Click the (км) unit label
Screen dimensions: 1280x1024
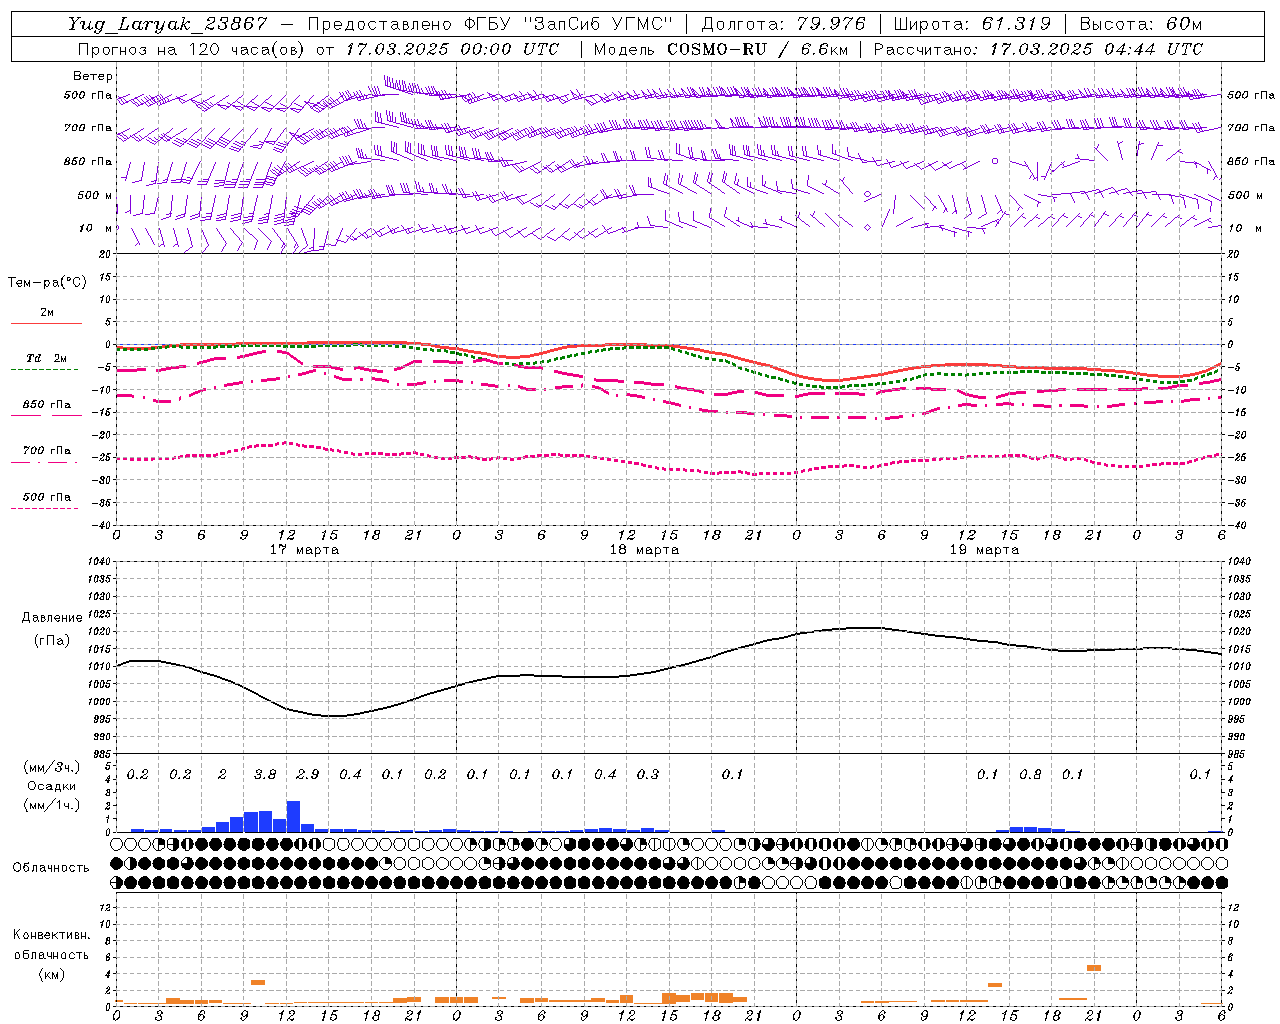pos(51,974)
